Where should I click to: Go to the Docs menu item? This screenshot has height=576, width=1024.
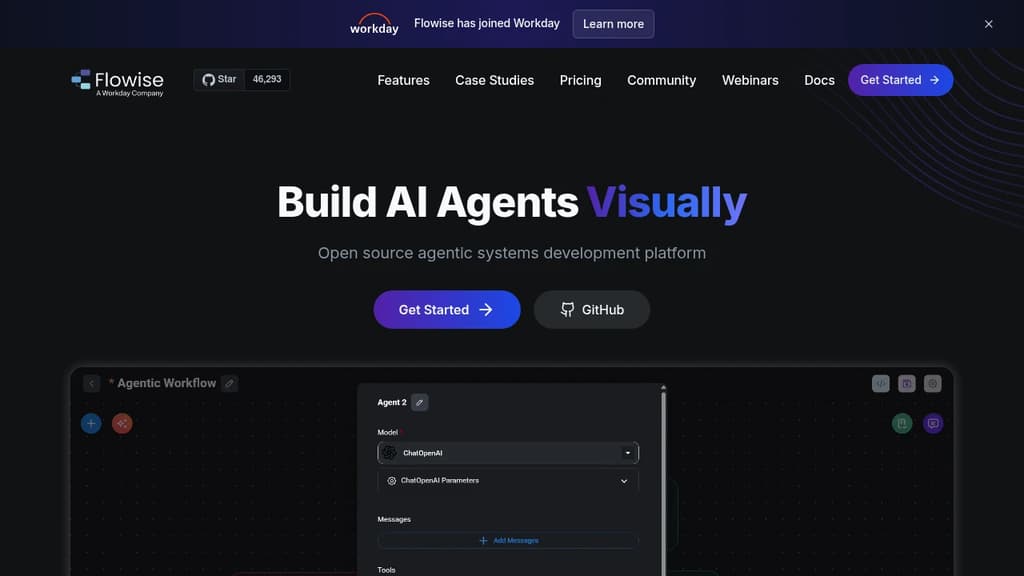point(819,80)
